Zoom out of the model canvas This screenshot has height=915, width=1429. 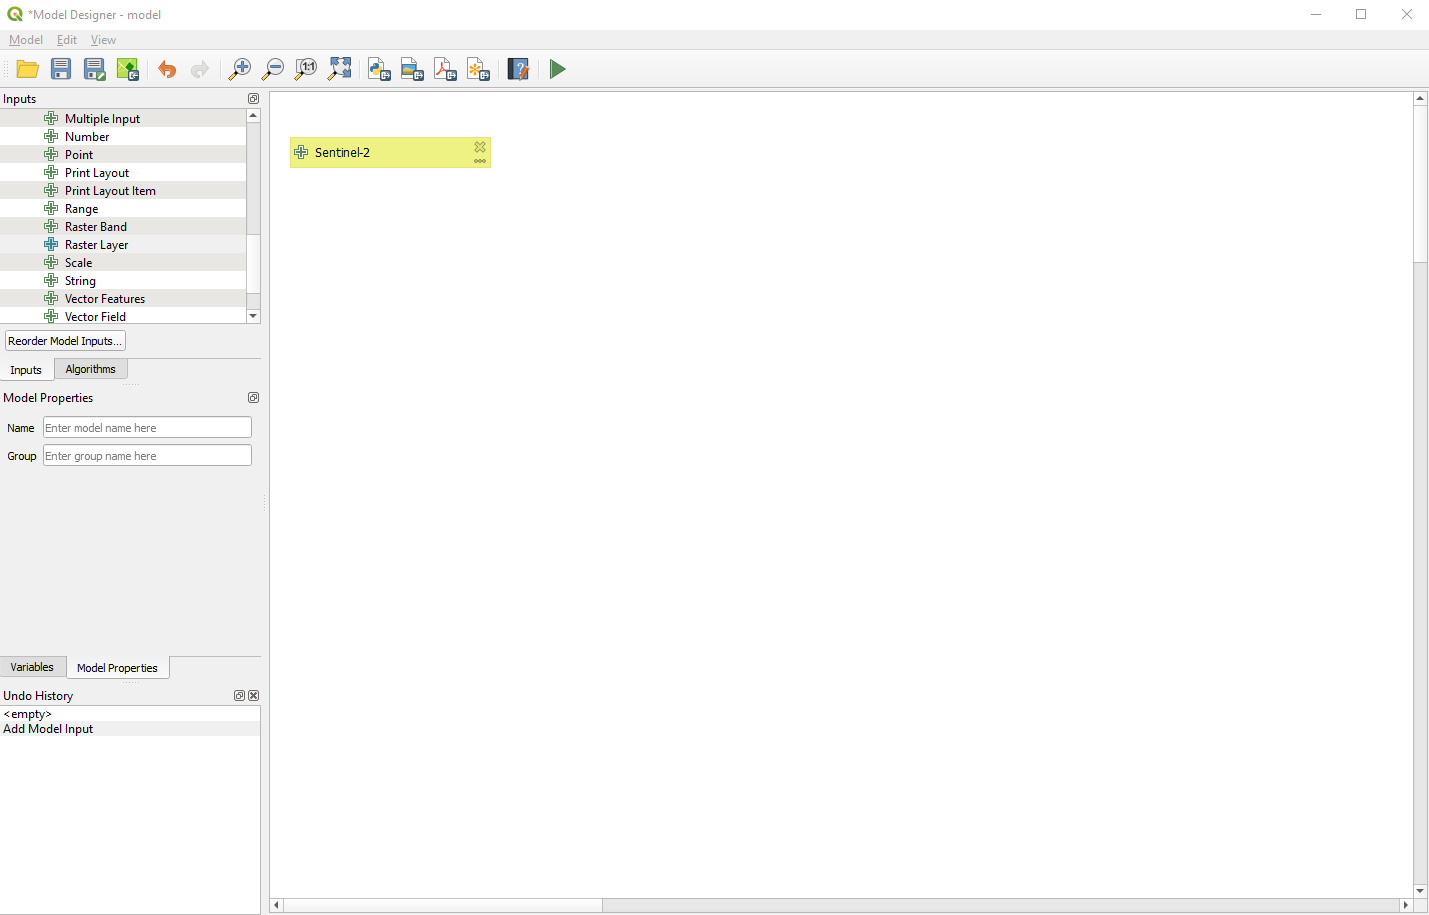tap(273, 69)
